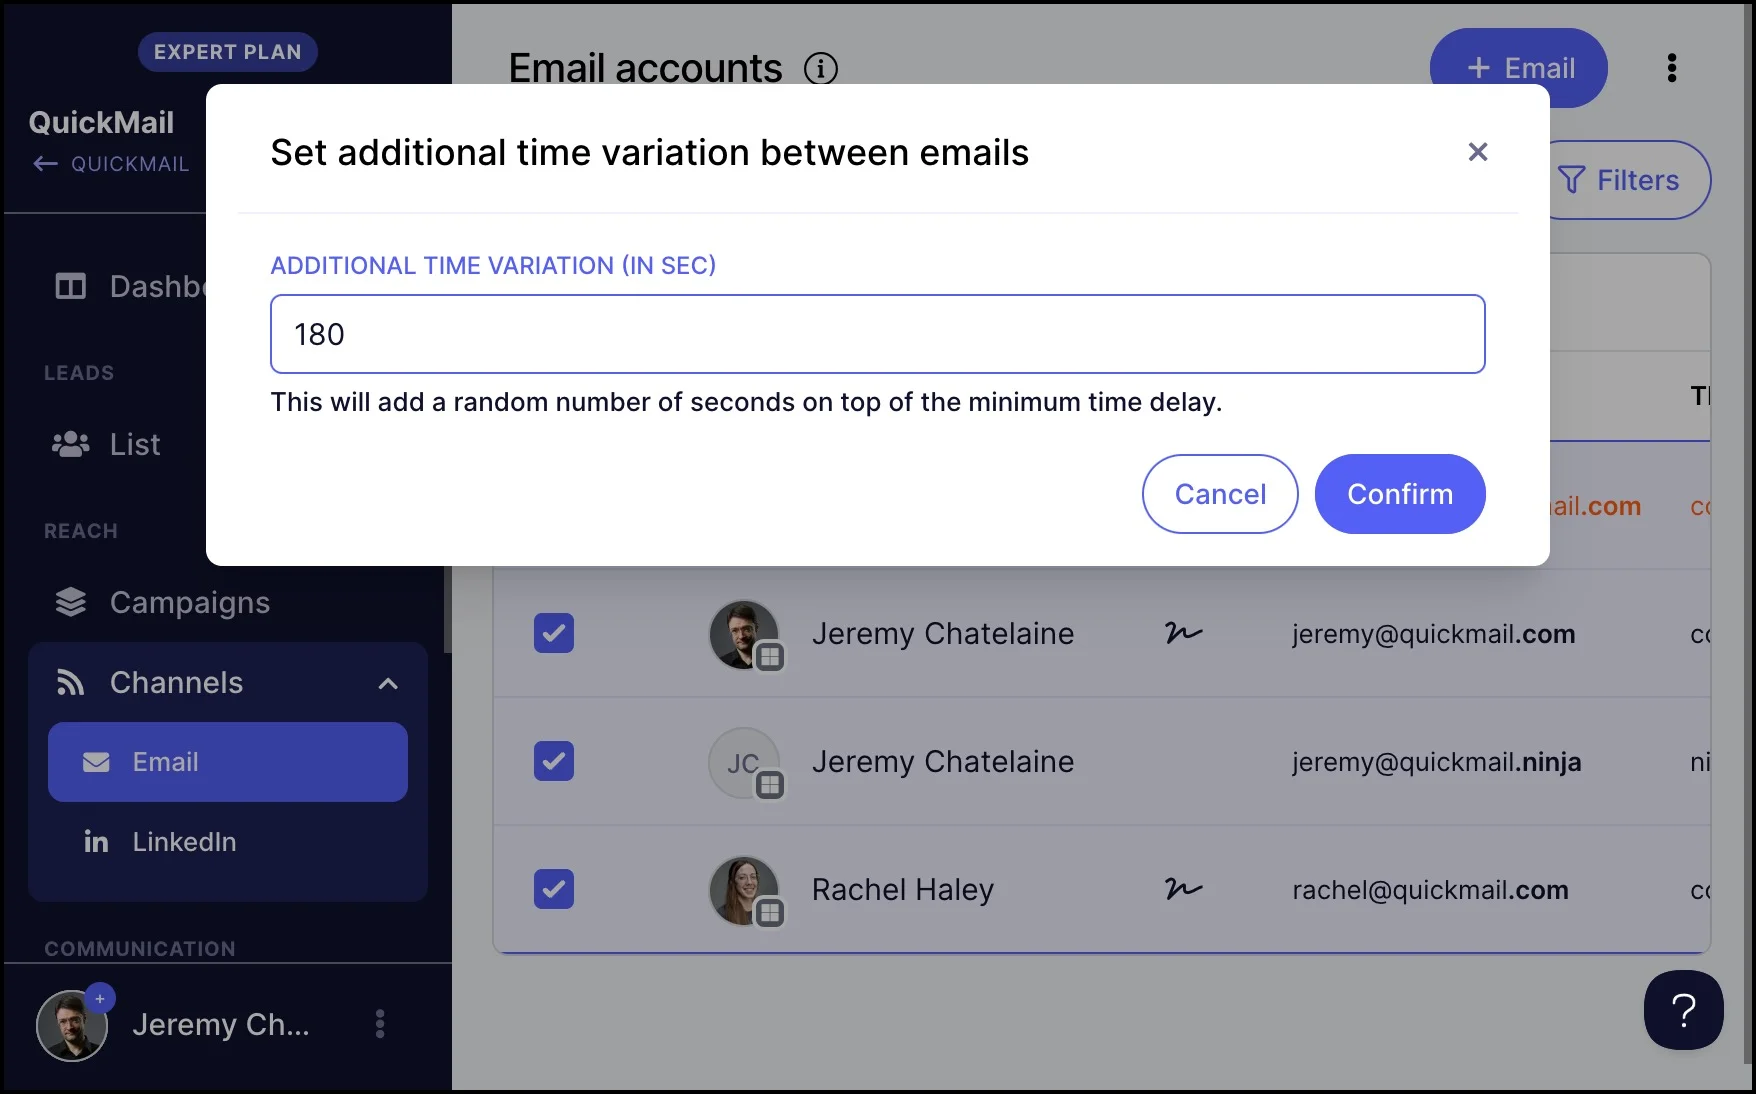Screen dimensions: 1756x1094
Task: Click the user profile avatar in sidebar footer
Action: tap(72, 1025)
